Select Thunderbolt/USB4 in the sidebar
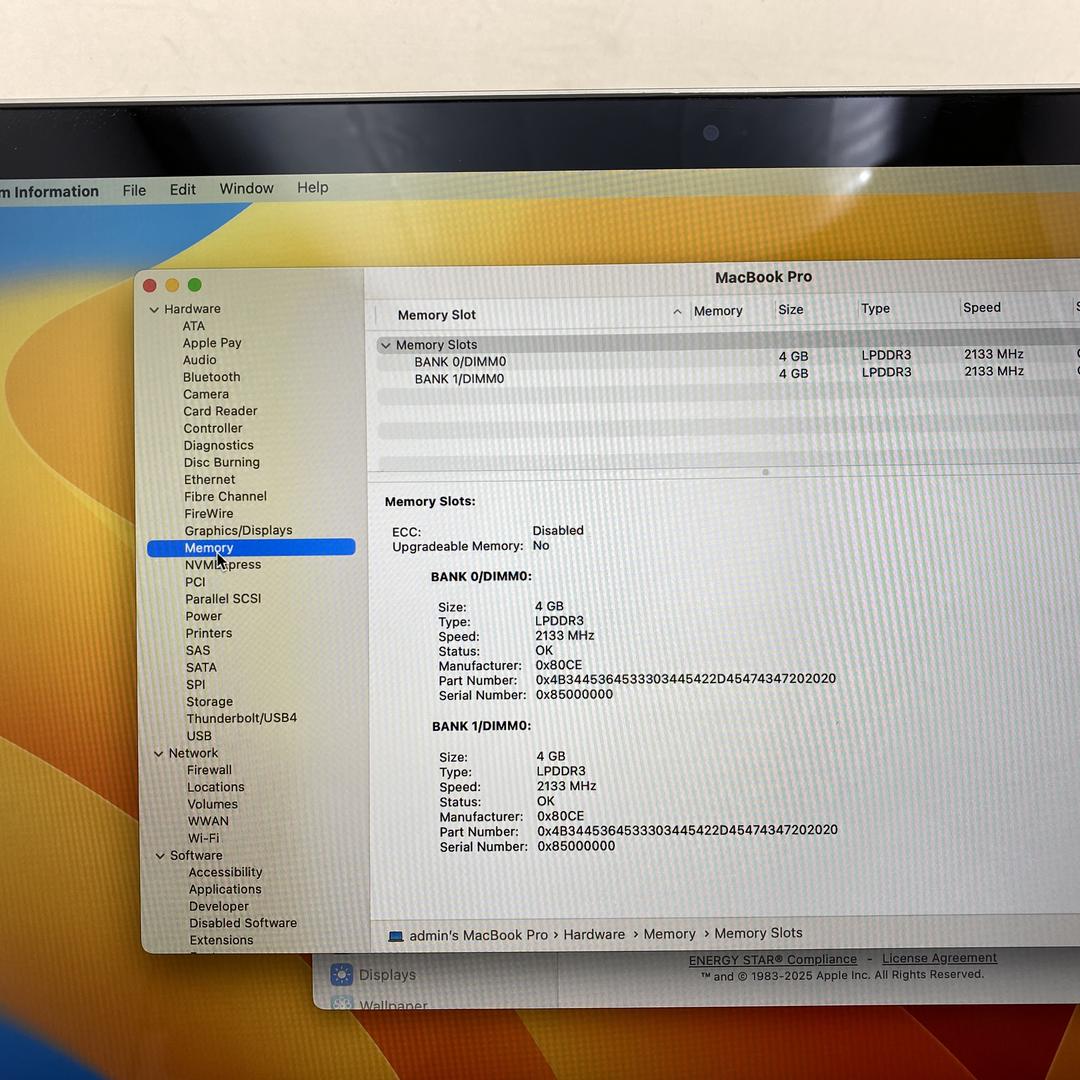Viewport: 1080px width, 1080px height. click(241, 718)
